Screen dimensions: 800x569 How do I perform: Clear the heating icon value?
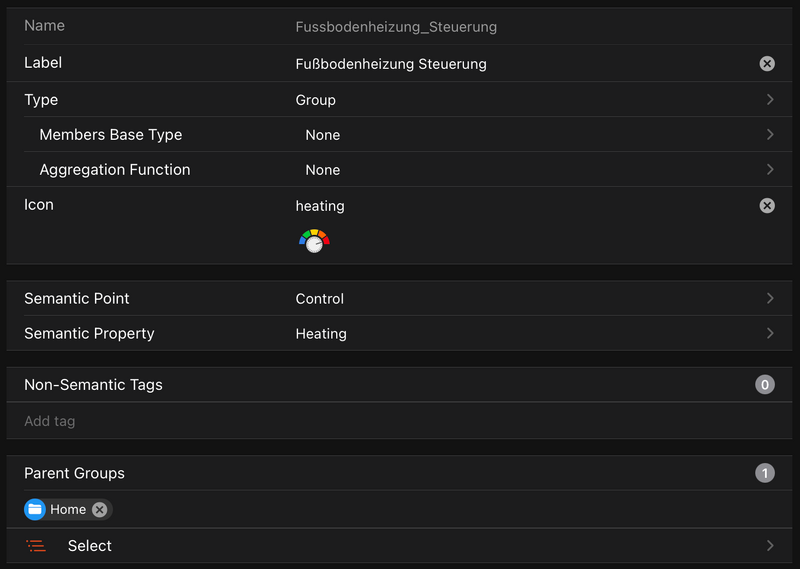(767, 206)
